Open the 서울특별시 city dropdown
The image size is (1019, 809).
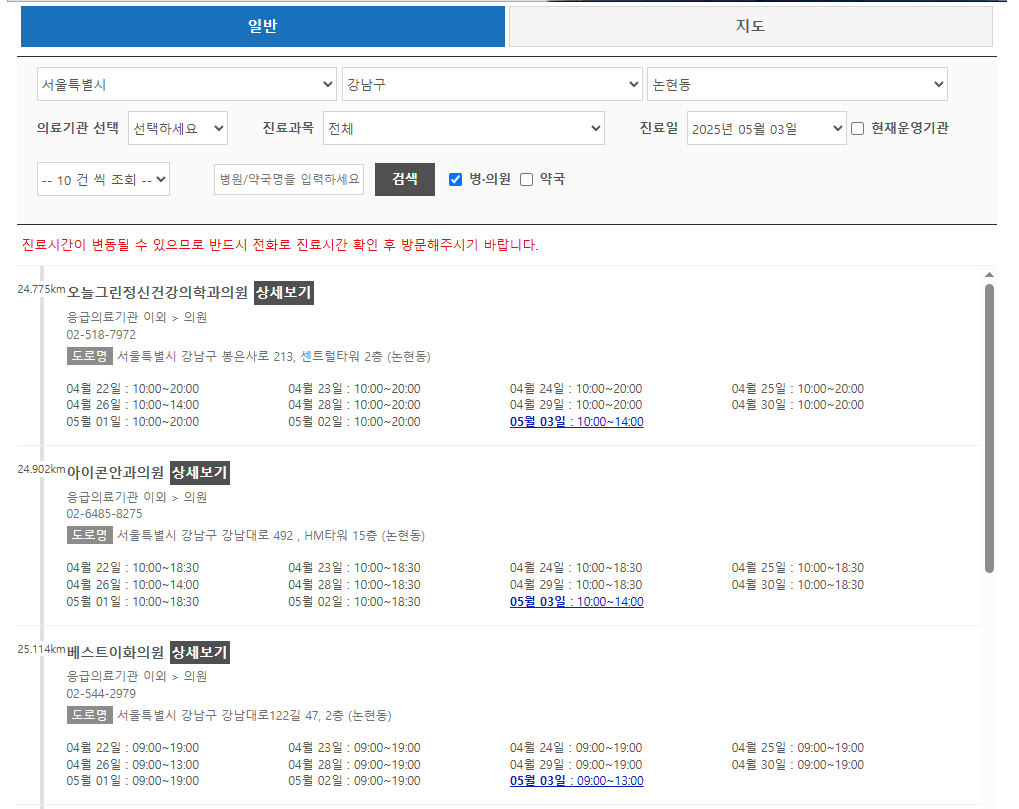tap(186, 84)
